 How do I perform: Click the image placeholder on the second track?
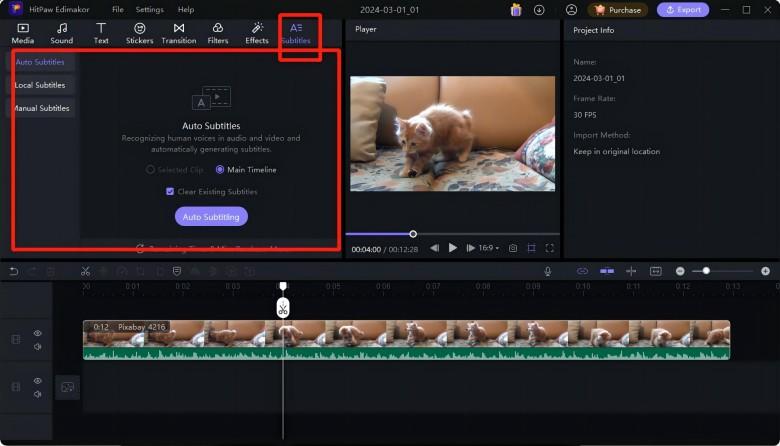(x=68, y=387)
